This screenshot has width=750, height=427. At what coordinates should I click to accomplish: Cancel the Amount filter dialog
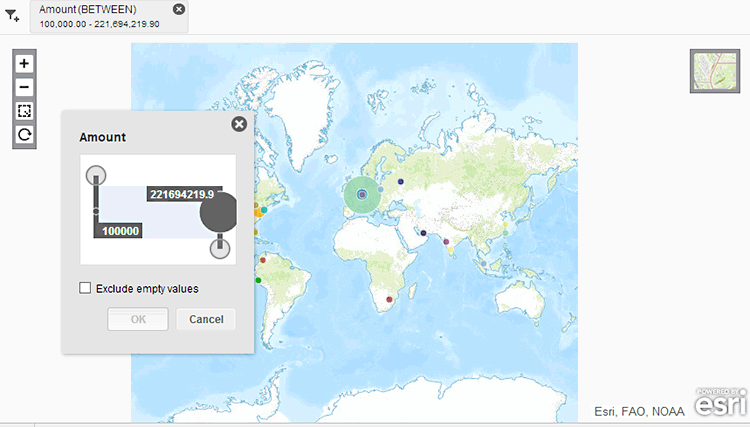tap(206, 319)
